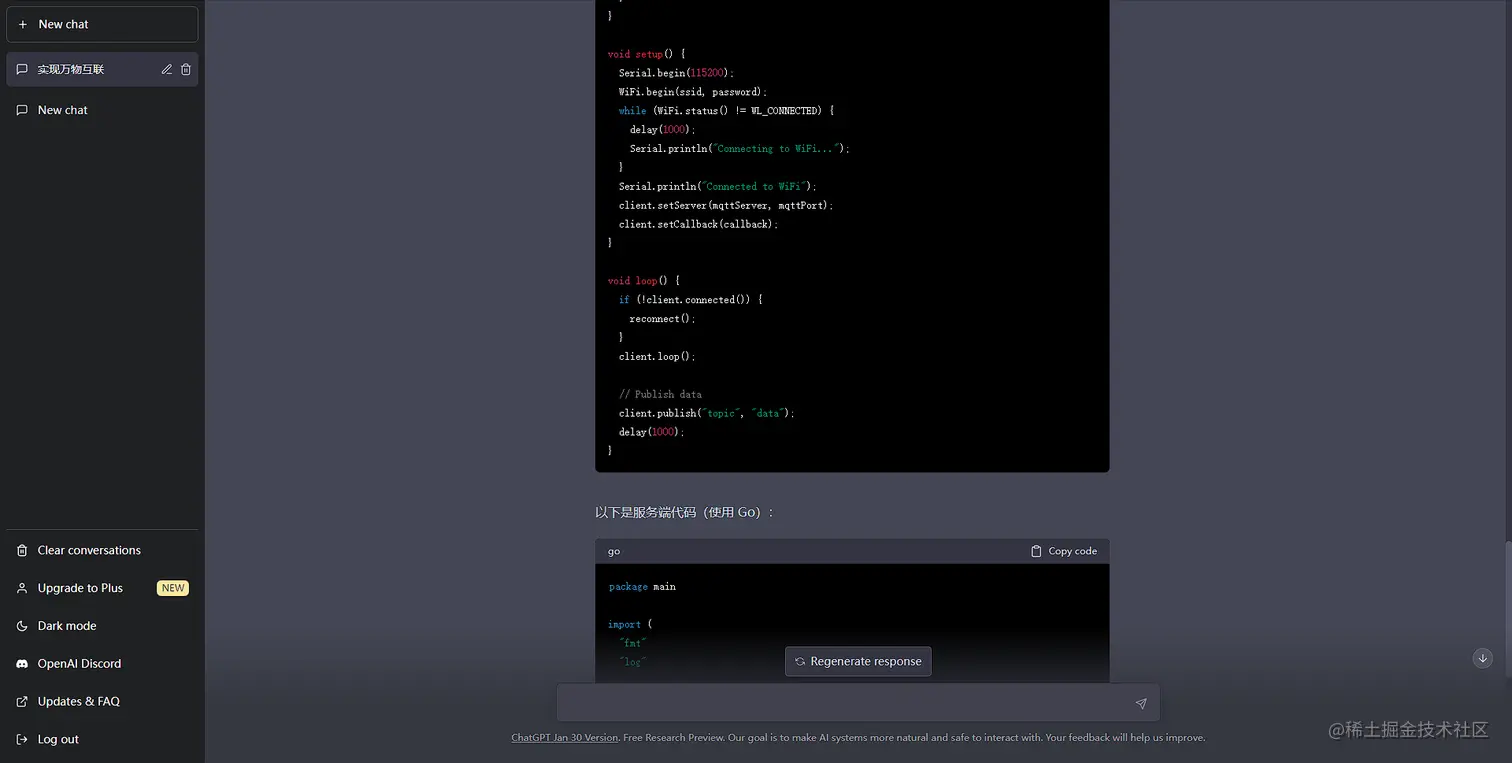Click the moon icon for Dark mode
Viewport: 1512px width, 763px height.
[x=22, y=626]
